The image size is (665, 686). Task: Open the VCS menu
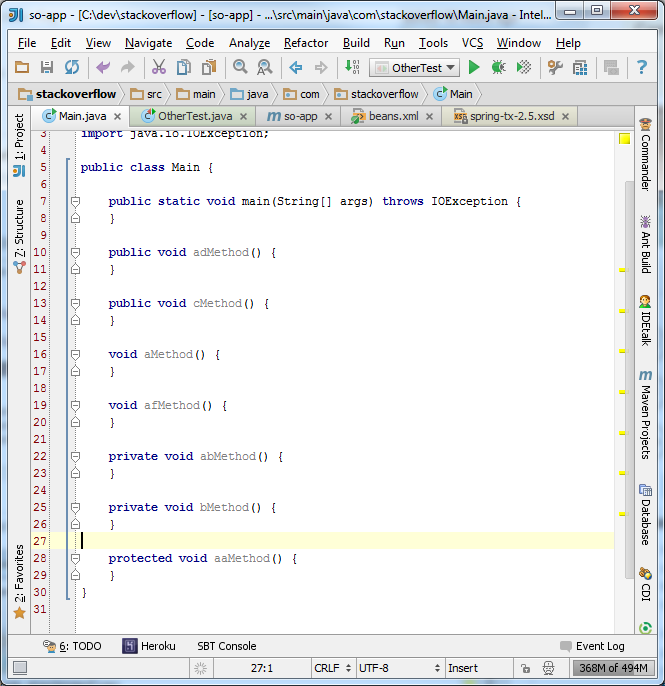pyautogui.click(x=472, y=43)
